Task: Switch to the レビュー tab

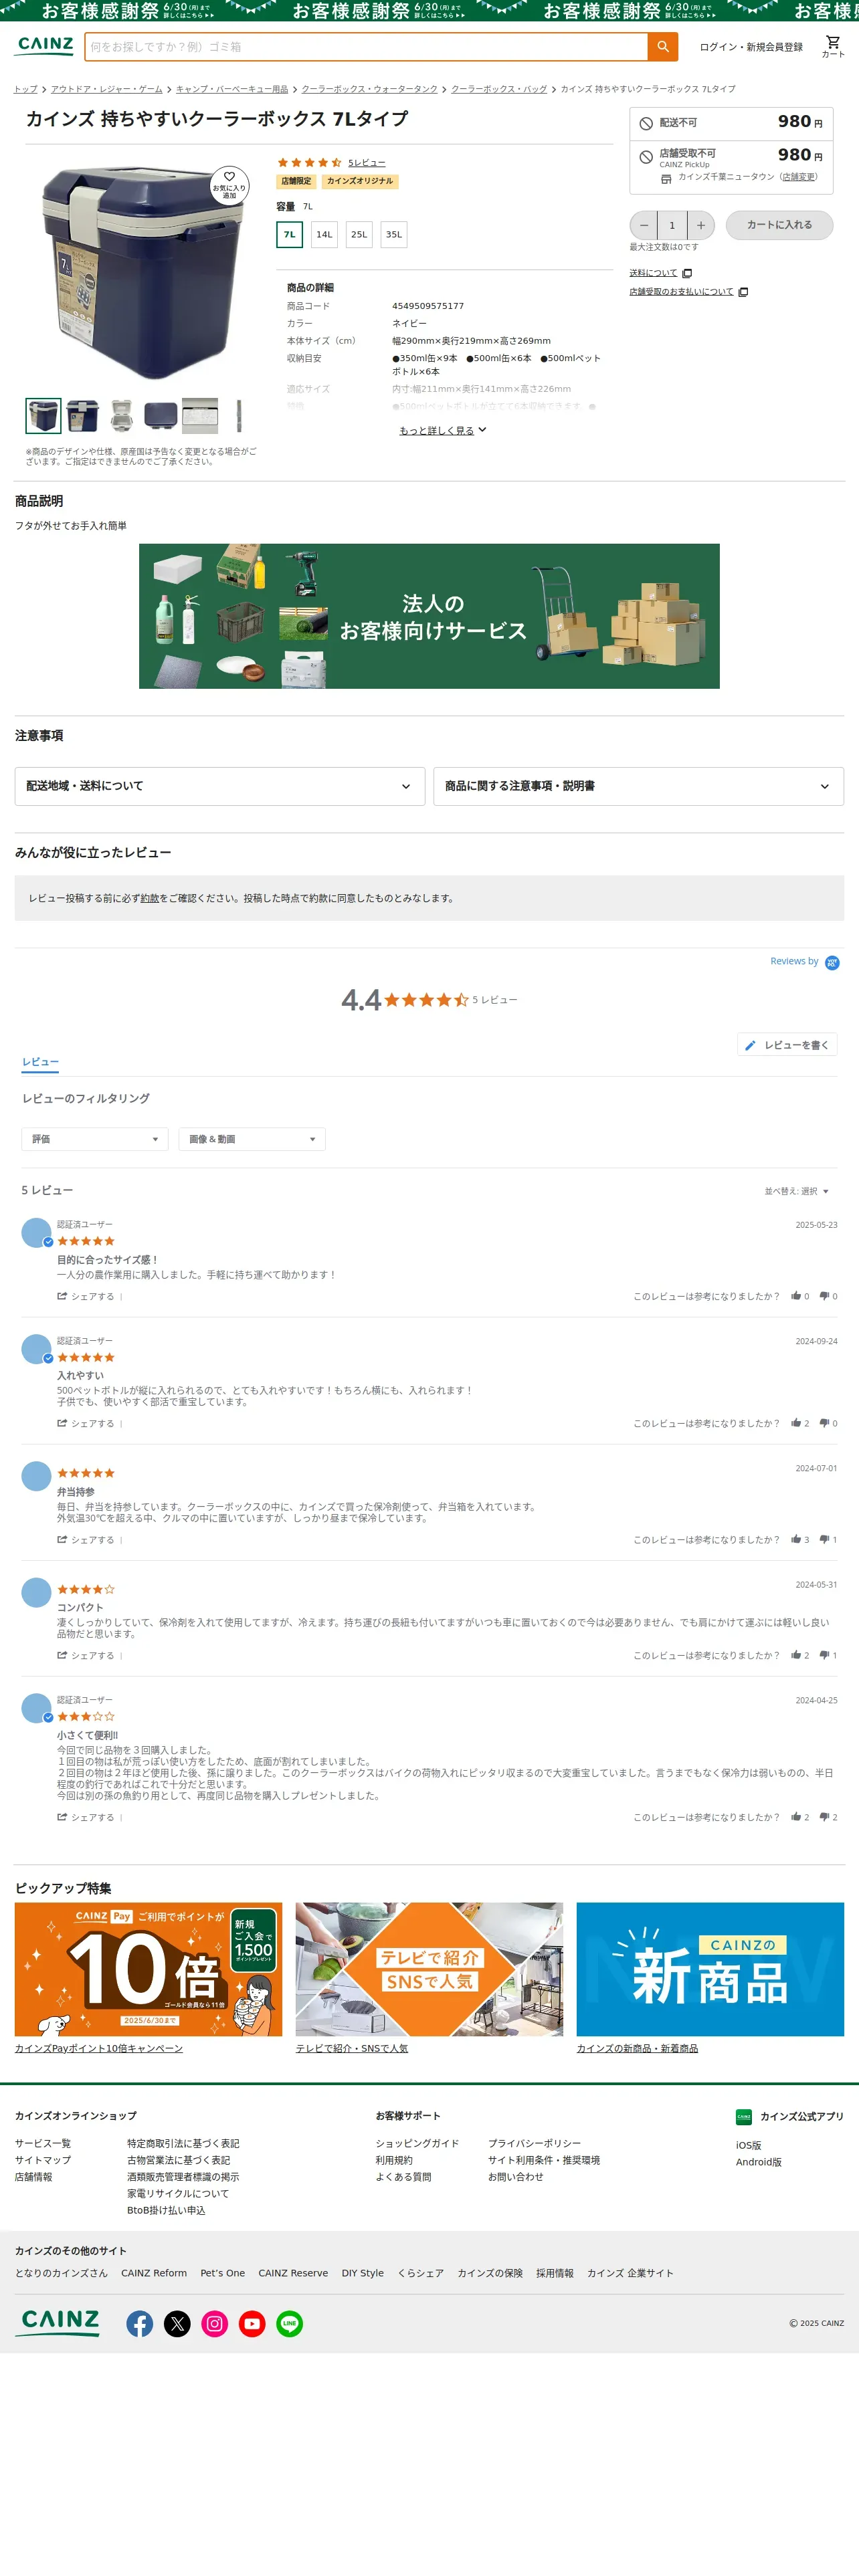Action: [40, 1062]
